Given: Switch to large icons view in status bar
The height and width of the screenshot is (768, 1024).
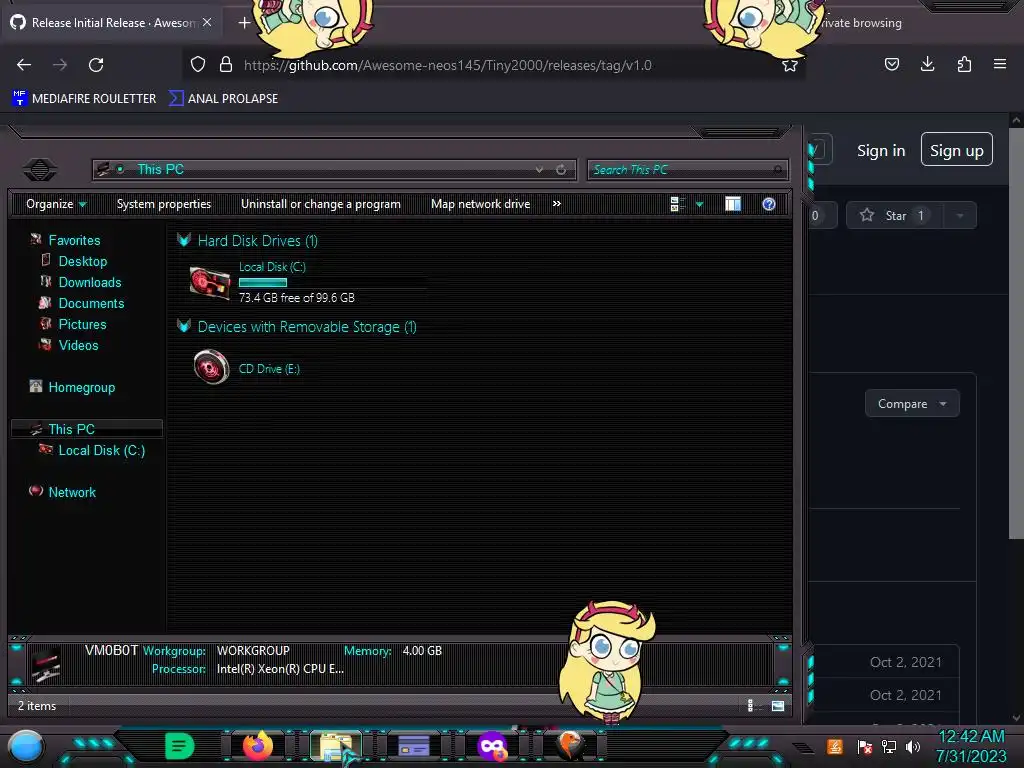Looking at the screenshot, I should pyautogui.click(x=778, y=705).
